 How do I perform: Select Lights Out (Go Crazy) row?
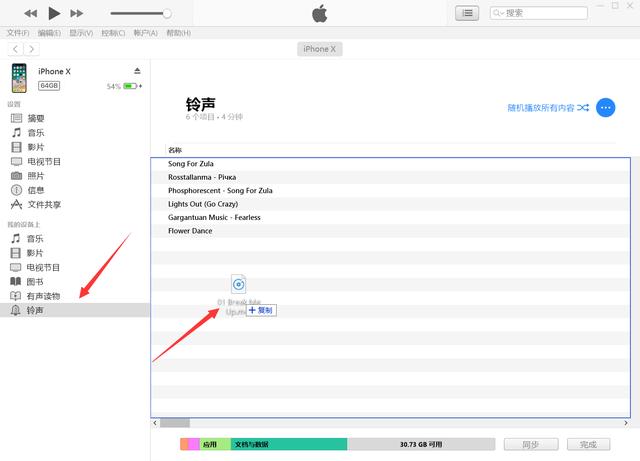[x=390, y=204]
